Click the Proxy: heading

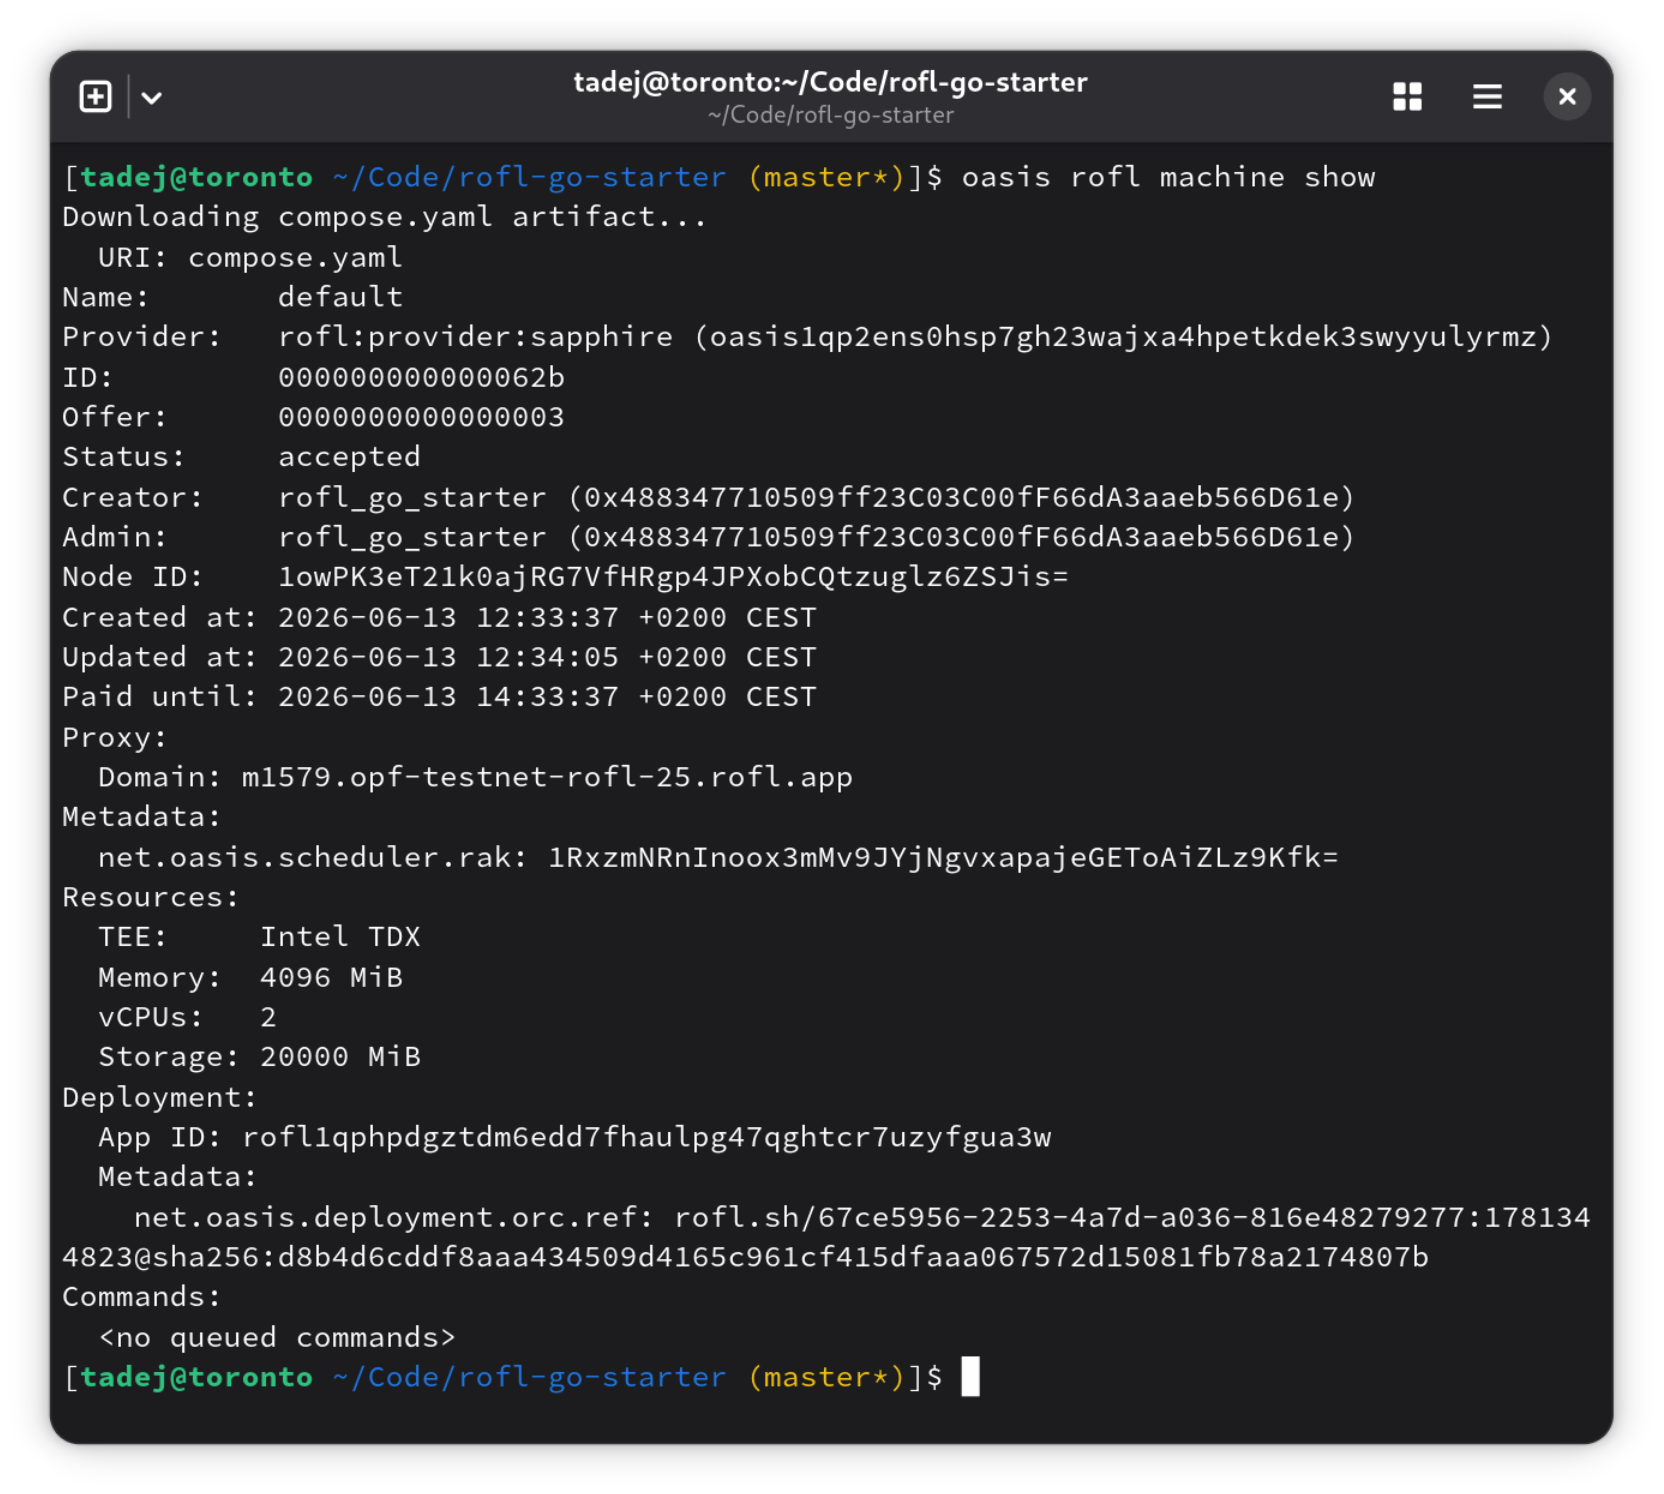(115, 737)
